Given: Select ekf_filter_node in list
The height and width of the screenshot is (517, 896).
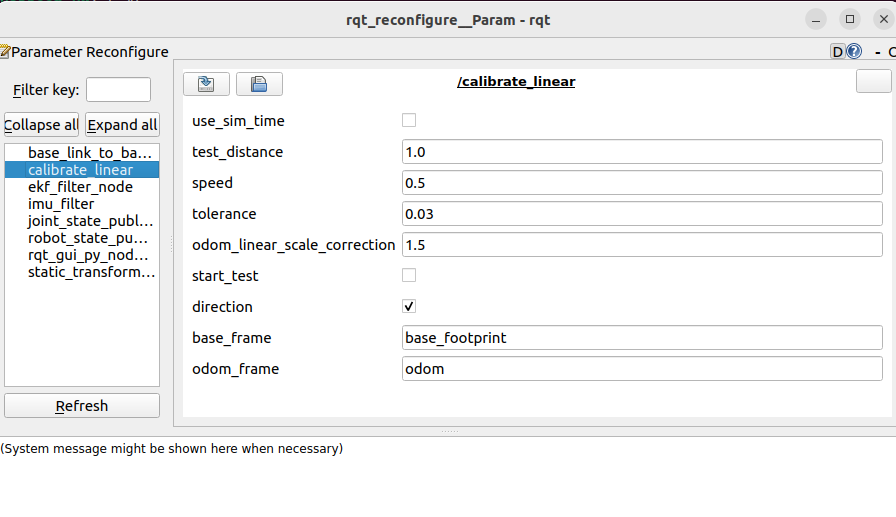Looking at the screenshot, I should [x=82, y=187].
